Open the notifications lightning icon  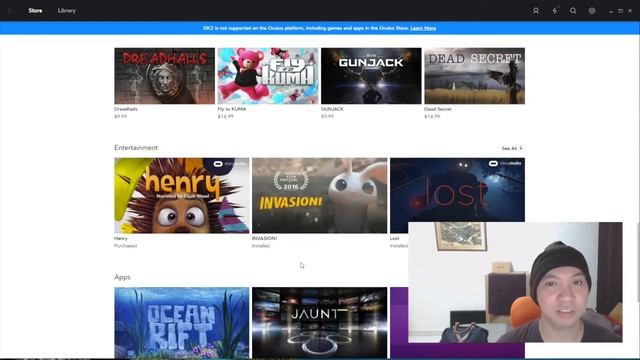tap(555, 11)
